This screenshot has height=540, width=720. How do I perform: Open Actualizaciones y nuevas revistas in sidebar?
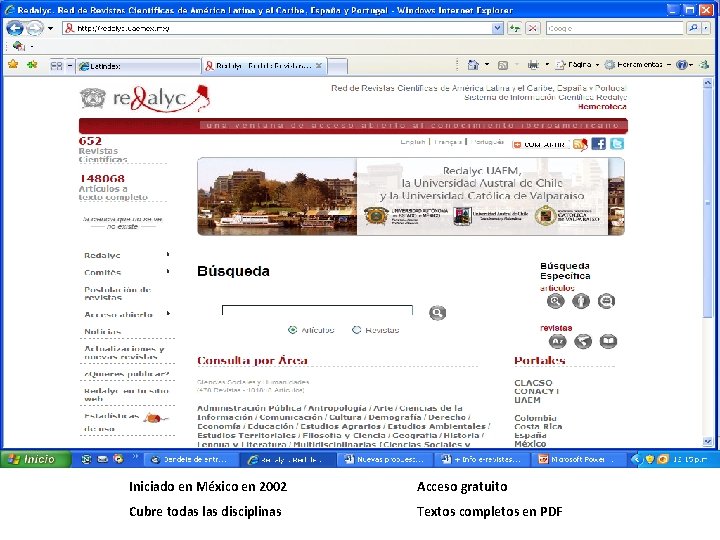point(124,353)
